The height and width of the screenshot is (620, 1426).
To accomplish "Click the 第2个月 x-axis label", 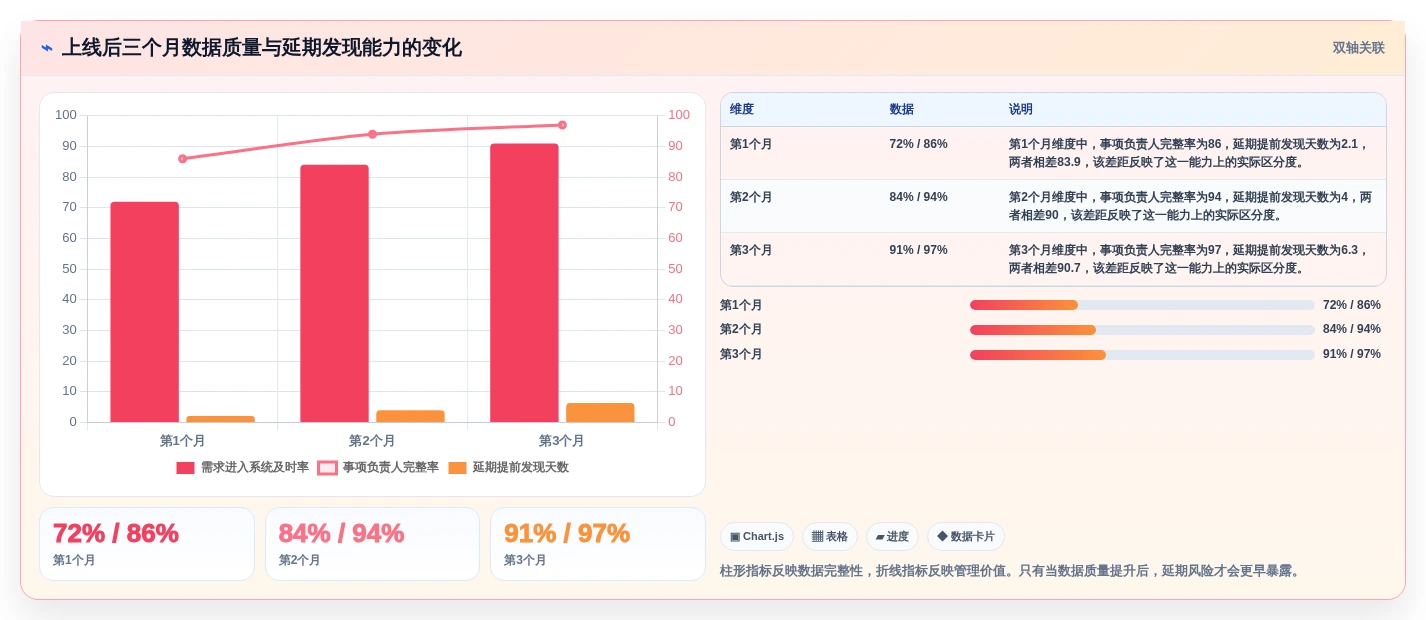I will [372, 440].
